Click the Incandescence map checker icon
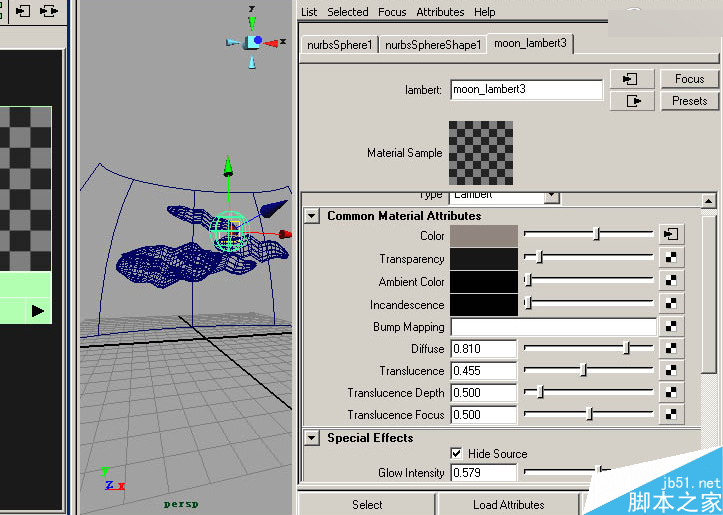This screenshot has width=723, height=515. tap(671, 303)
